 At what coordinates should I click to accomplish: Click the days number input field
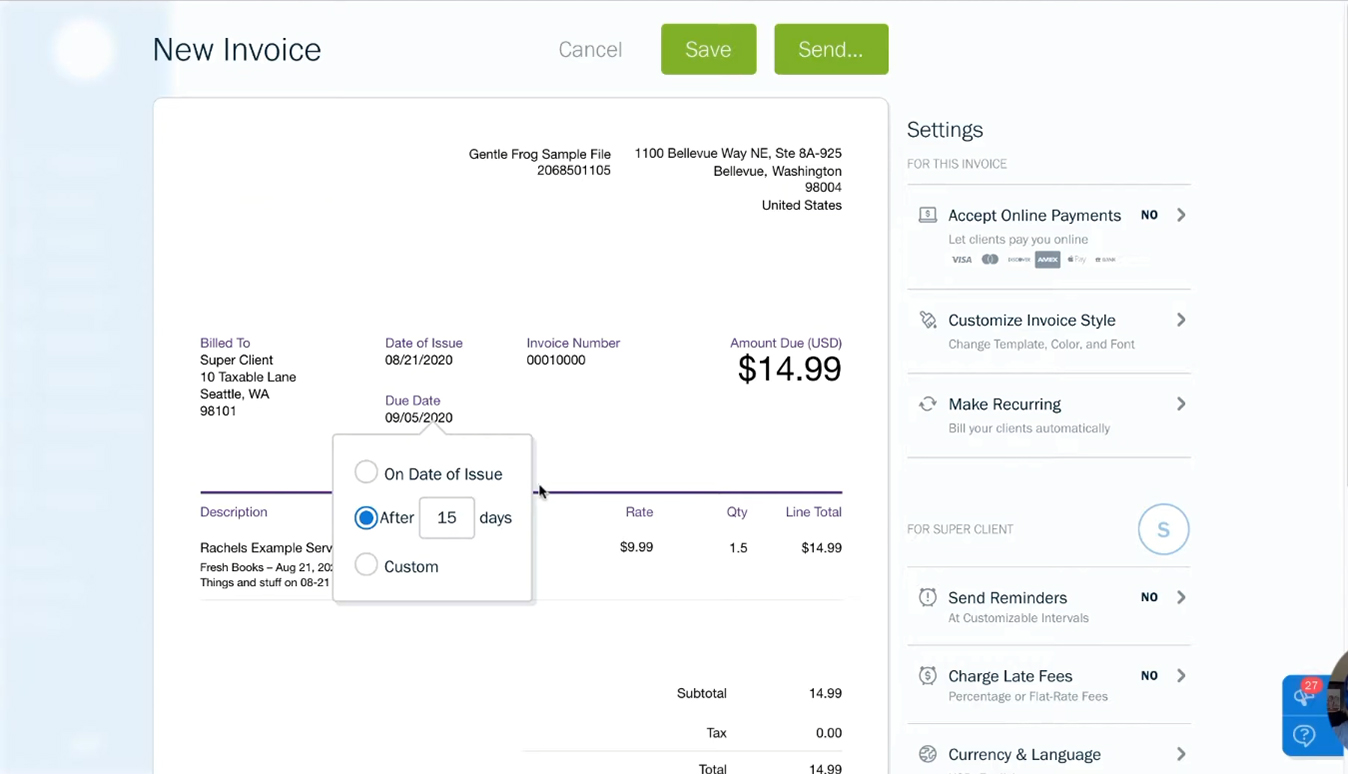click(x=446, y=518)
